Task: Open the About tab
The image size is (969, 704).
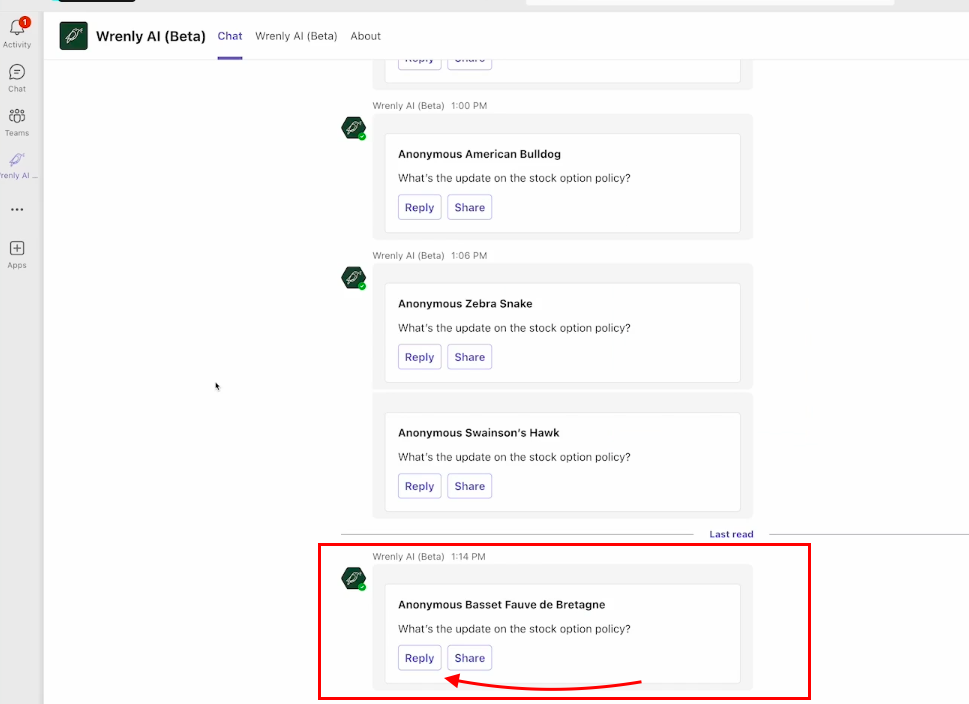Action: [x=365, y=36]
